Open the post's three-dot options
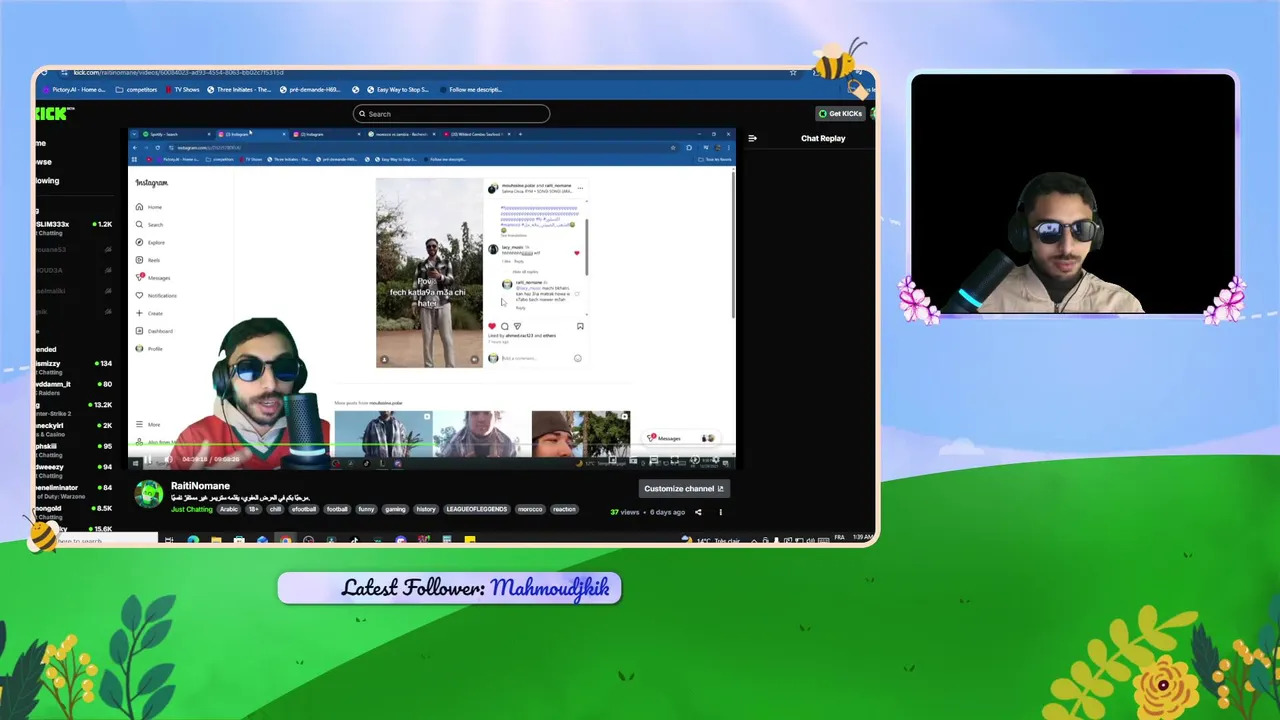Viewport: 1280px width, 720px height. (x=580, y=187)
